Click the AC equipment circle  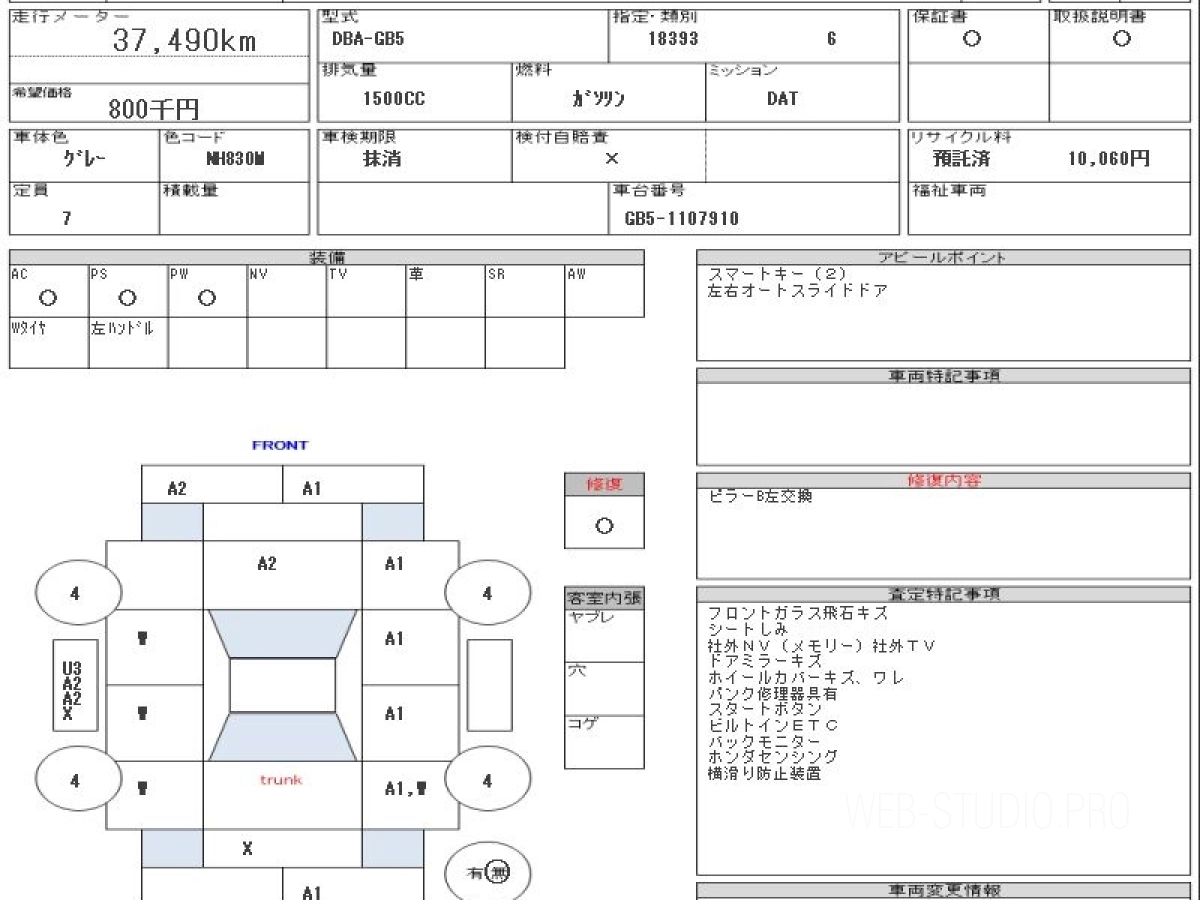pos(47,298)
